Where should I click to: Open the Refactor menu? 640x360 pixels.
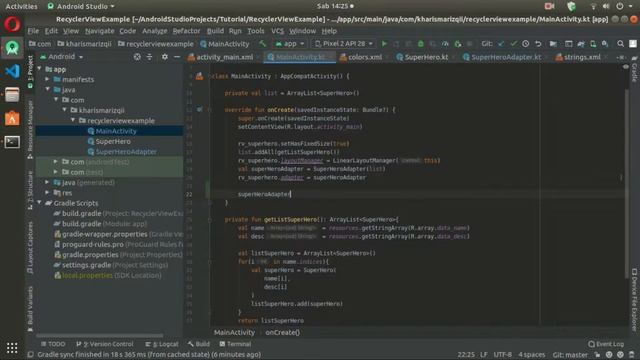tap(186, 31)
